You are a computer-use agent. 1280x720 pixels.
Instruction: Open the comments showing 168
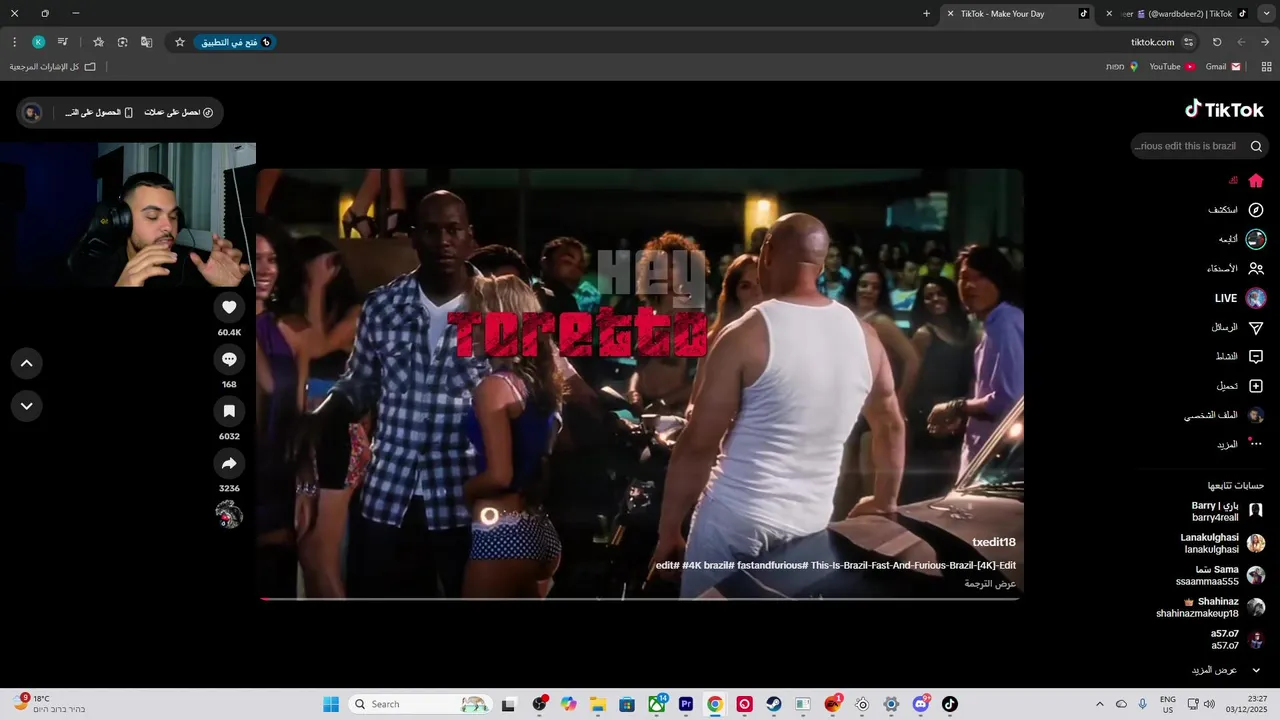coord(229,358)
